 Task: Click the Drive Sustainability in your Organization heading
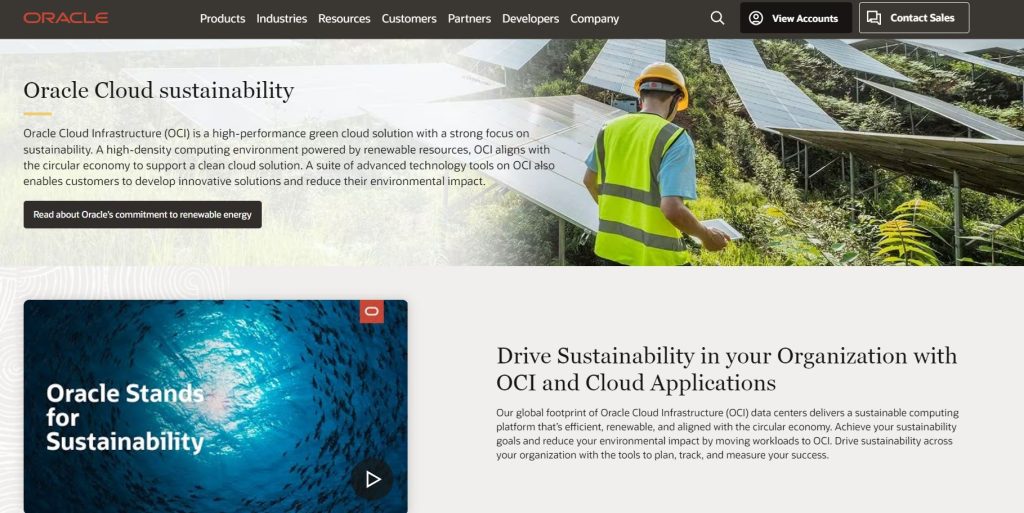(x=727, y=369)
